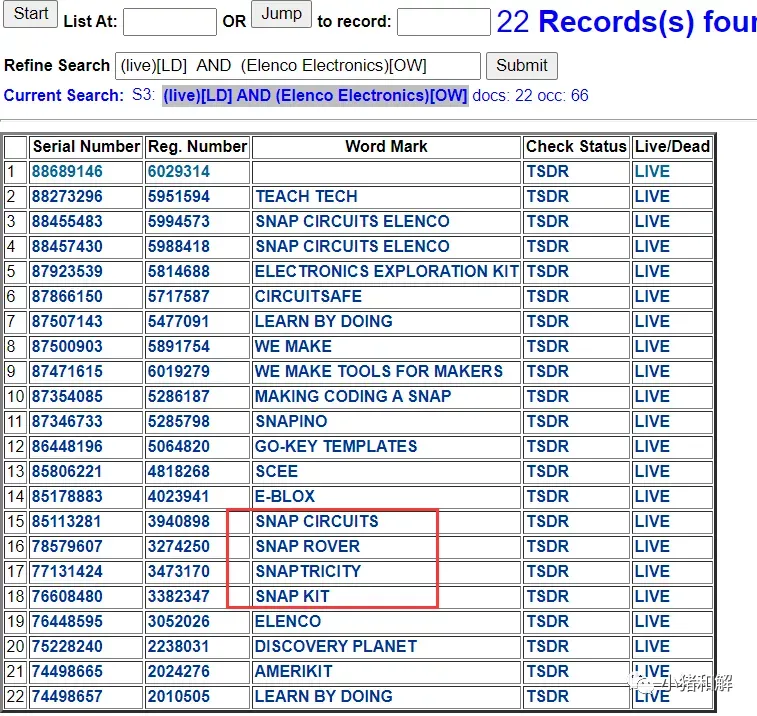Open the ELENCO word mark

288,621
